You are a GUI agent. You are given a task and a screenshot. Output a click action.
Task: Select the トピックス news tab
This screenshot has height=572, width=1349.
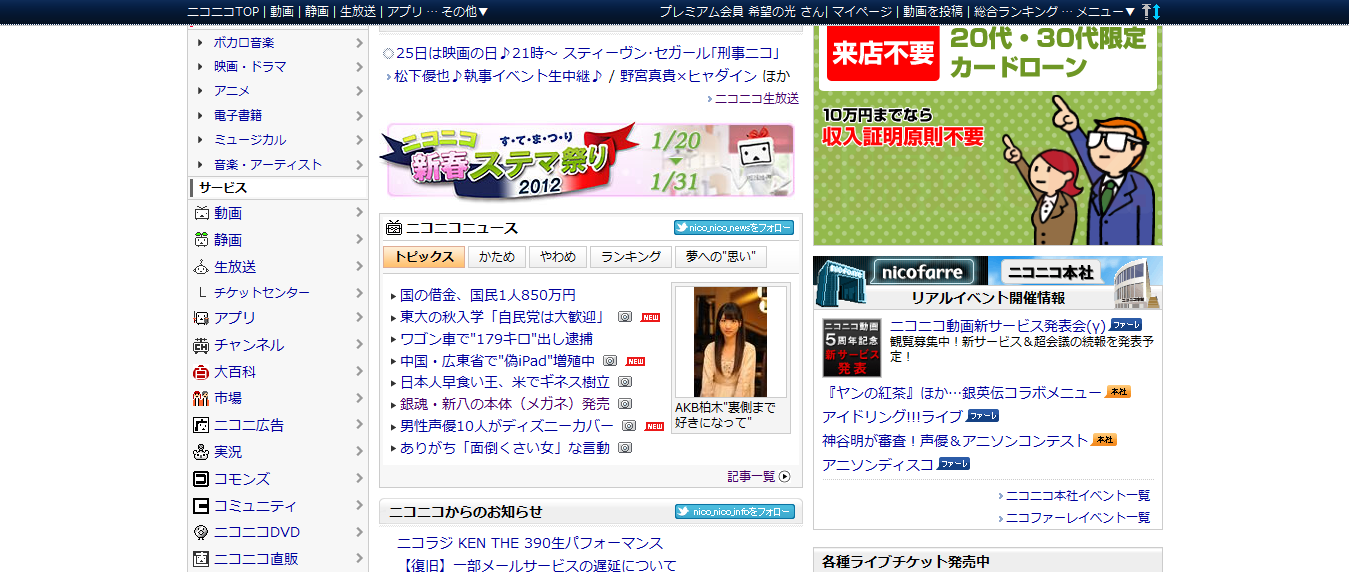point(424,257)
